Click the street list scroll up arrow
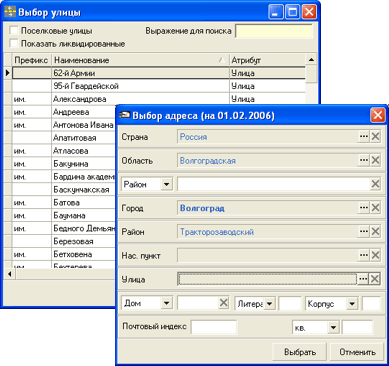 coord(311,60)
